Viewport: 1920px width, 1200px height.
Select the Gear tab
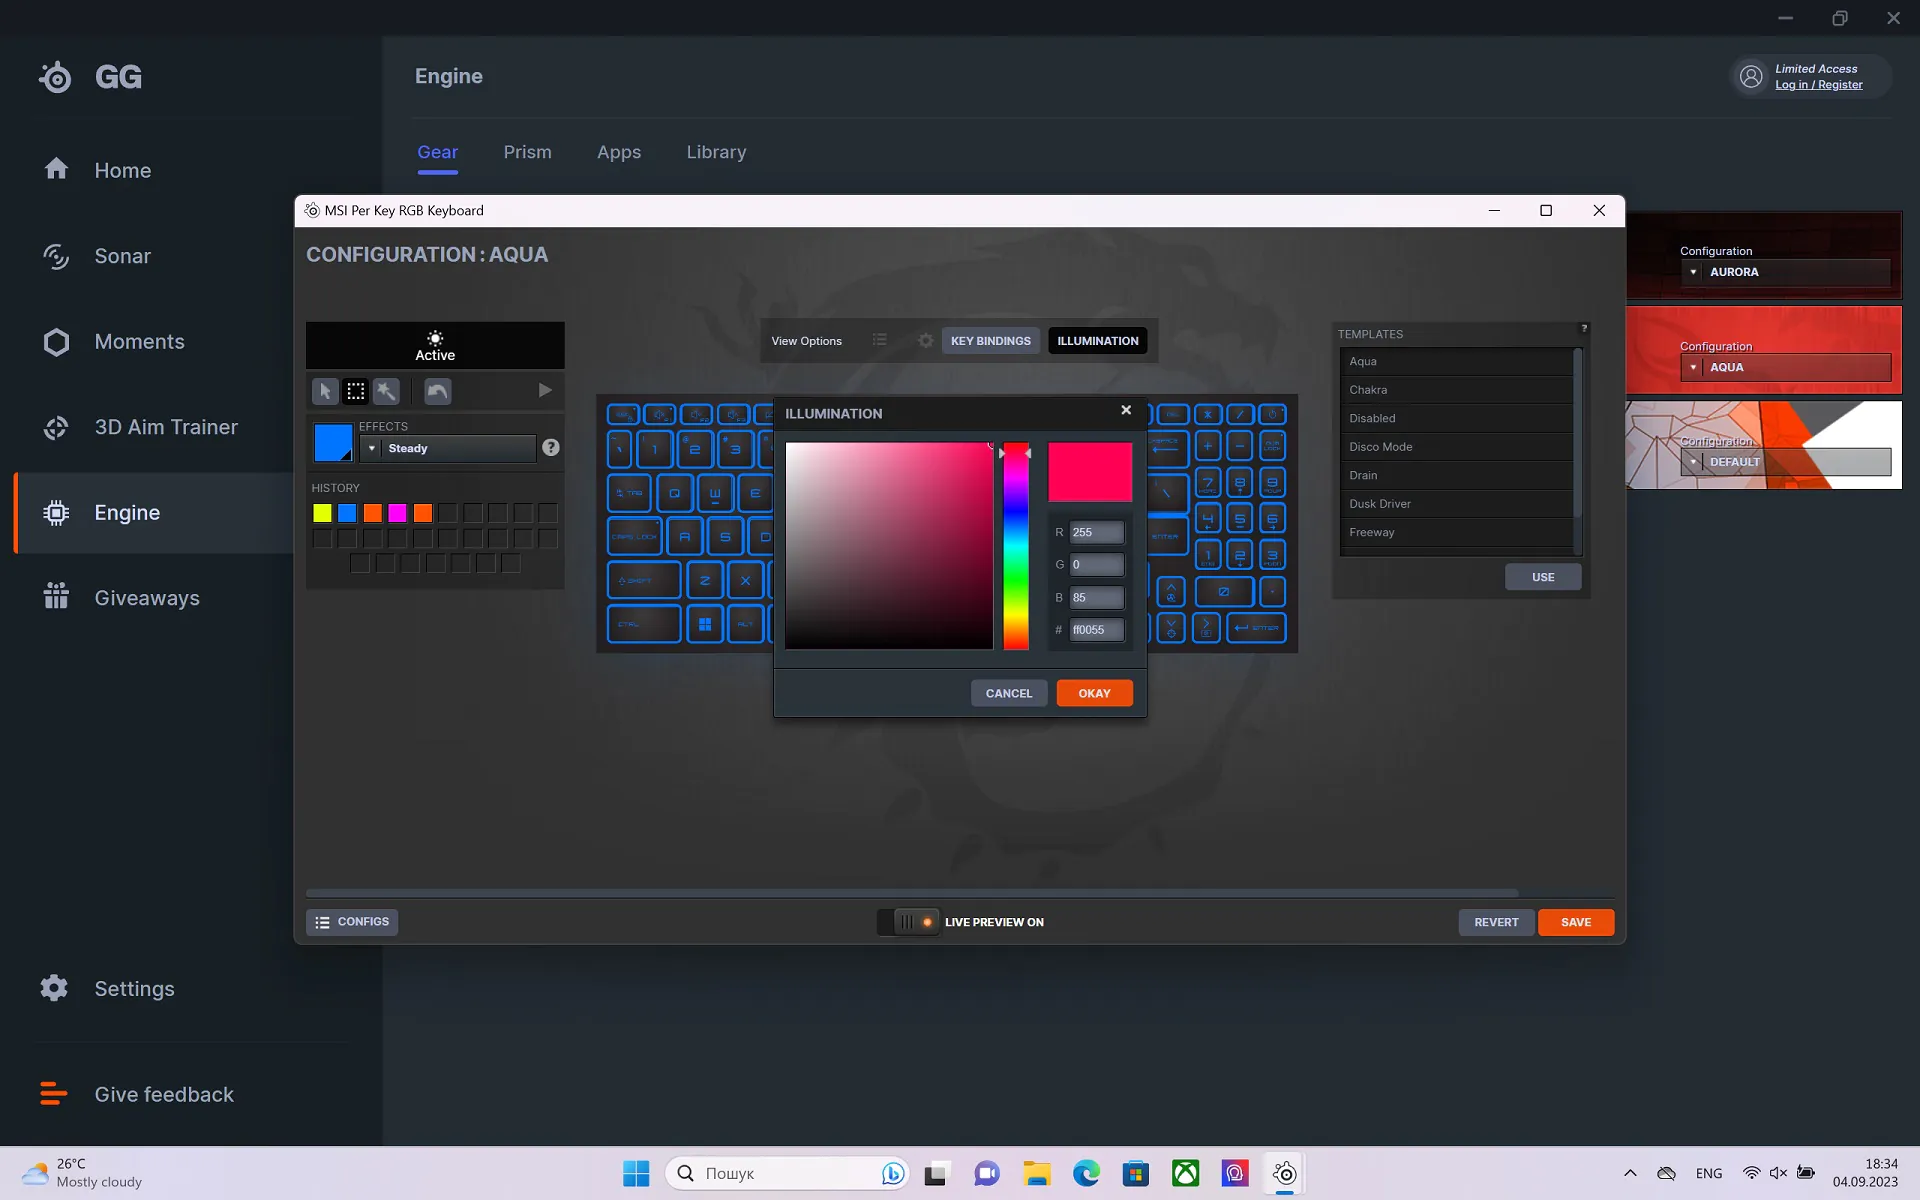[x=437, y=152]
